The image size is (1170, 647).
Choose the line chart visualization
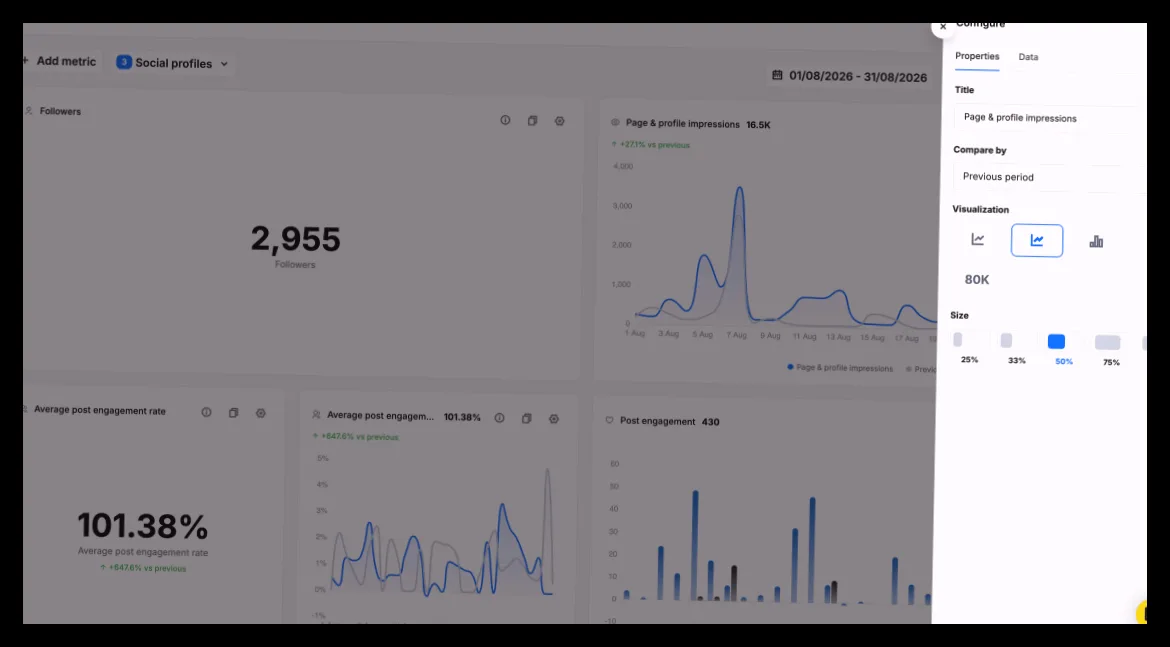pos(977,240)
